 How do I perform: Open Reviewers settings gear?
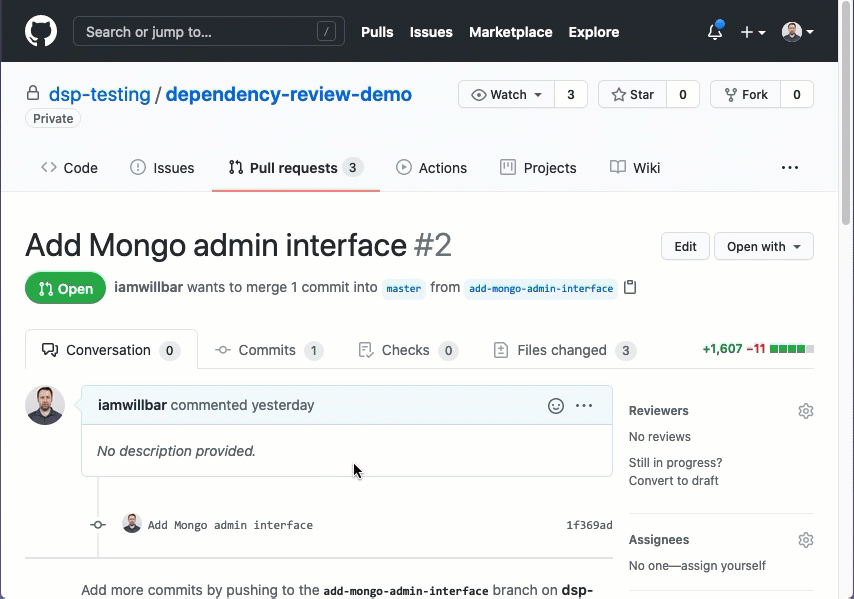click(x=805, y=411)
